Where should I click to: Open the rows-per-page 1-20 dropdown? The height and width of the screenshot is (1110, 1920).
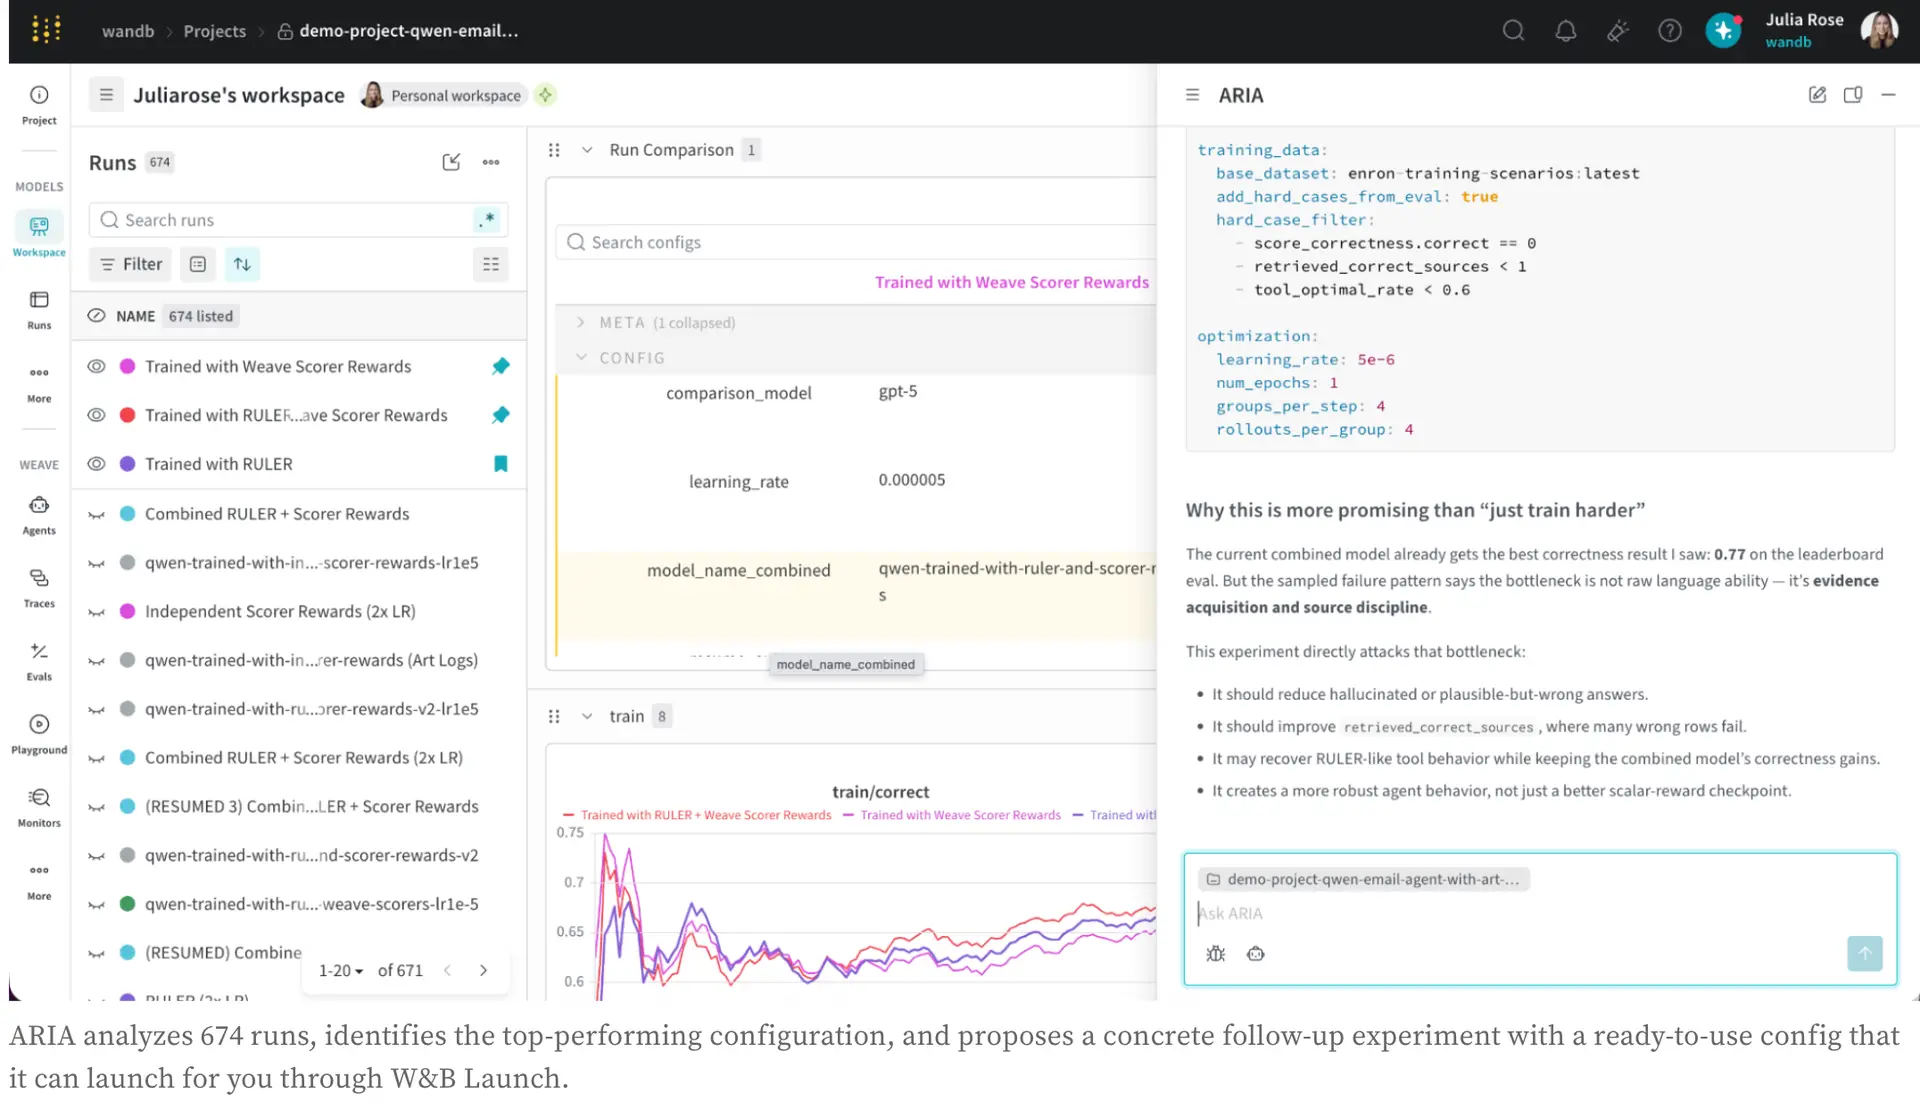tap(341, 970)
